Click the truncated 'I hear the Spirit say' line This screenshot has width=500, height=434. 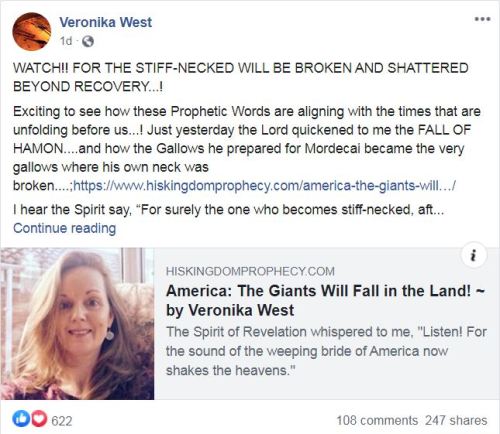click(x=228, y=210)
